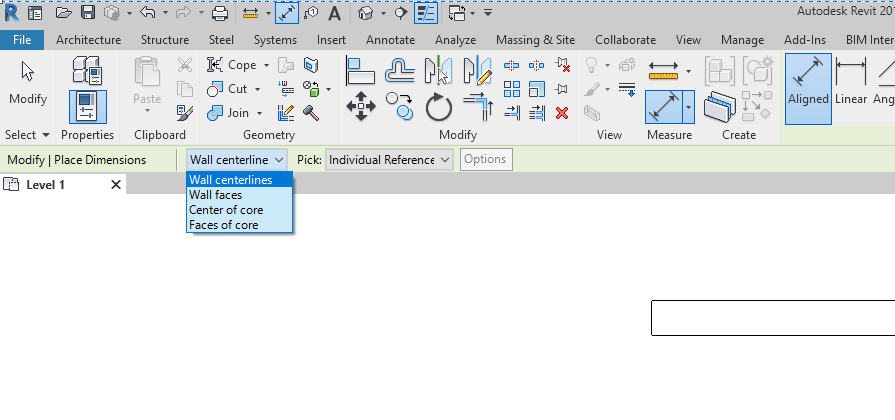Open the Measure Between dropdown arrow

pyautogui.click(x=688, y=71)
